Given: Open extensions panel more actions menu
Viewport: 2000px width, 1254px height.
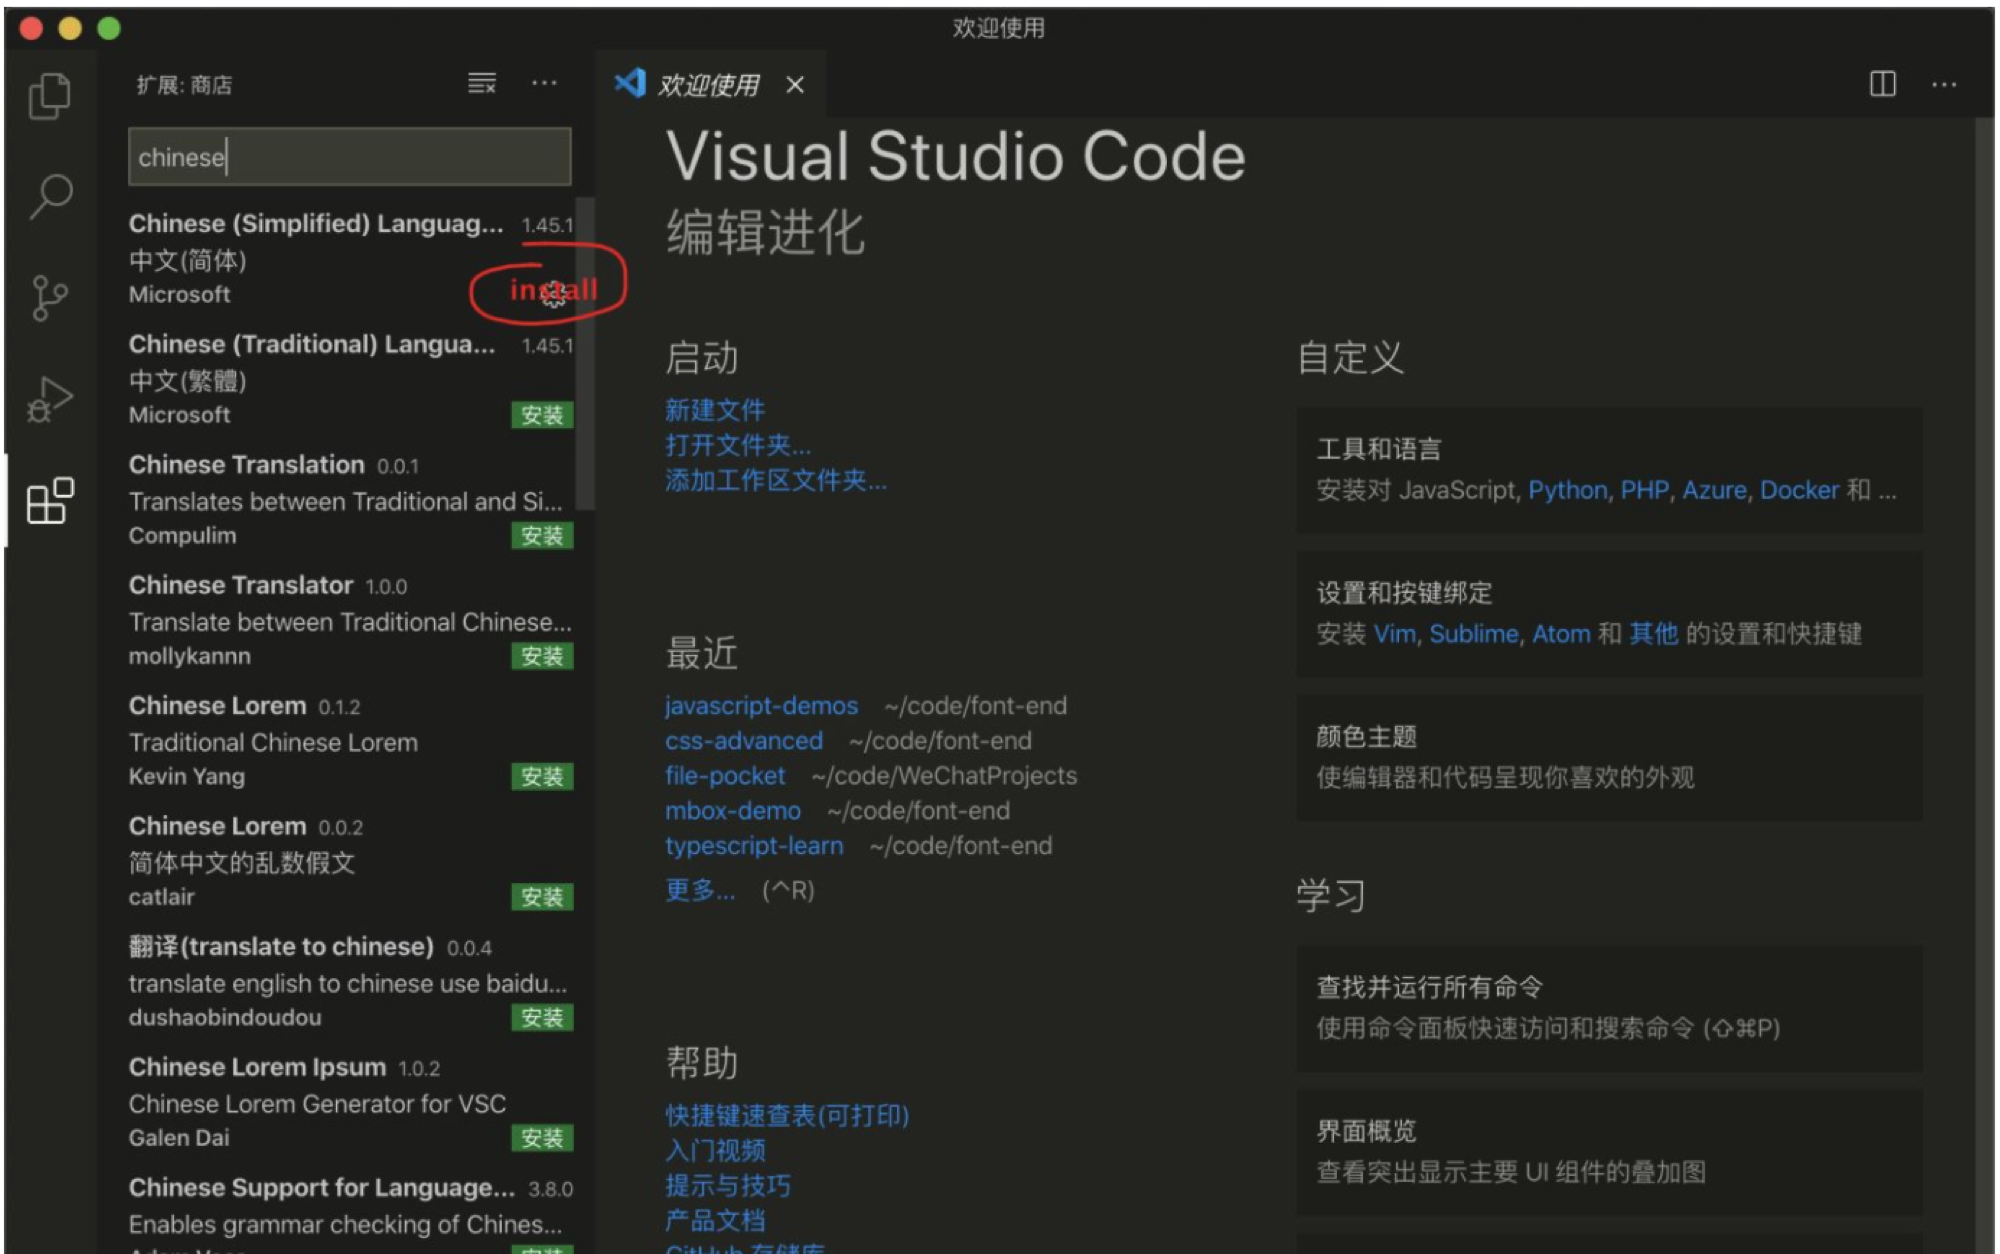Looking at the screenshot, I should point(544,84).
